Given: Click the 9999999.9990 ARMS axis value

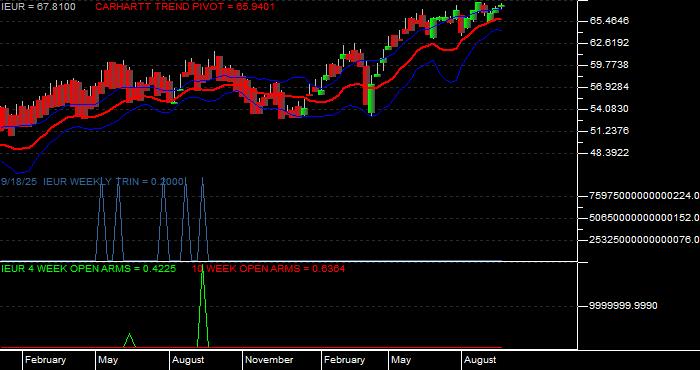Looking at the screenshot, I should pos(623,306).
